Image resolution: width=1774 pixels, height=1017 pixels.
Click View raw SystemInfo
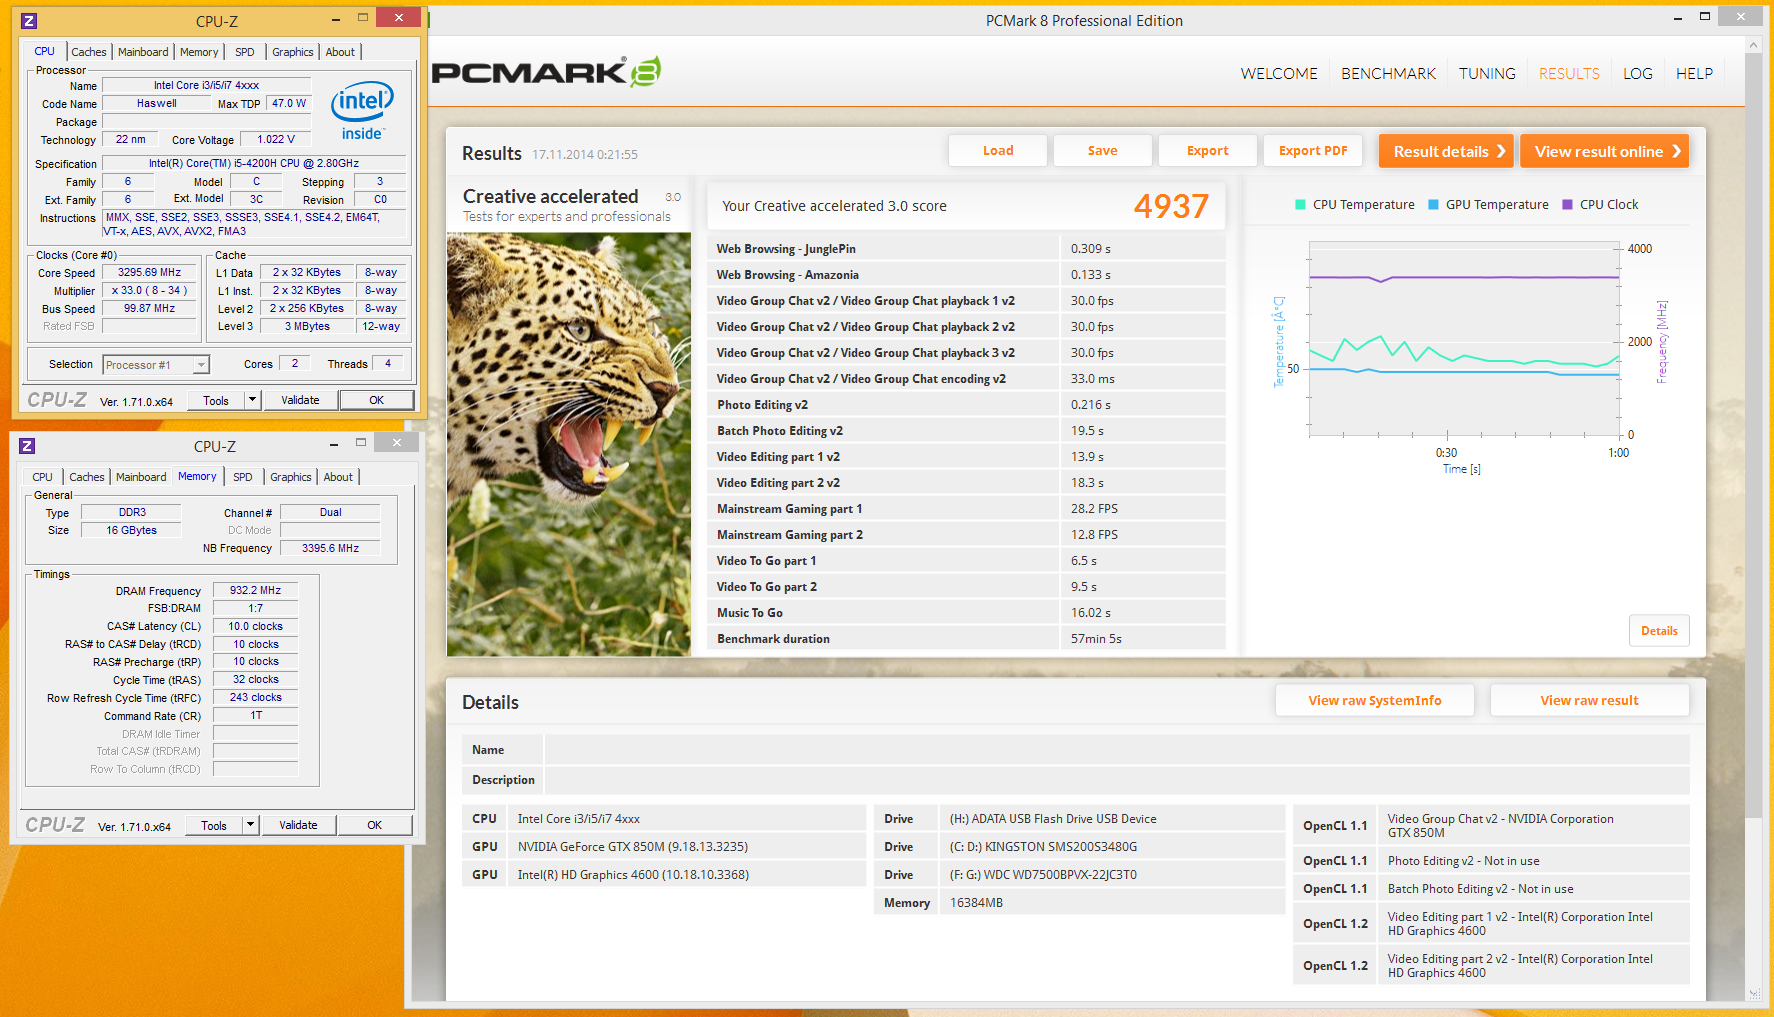(x=1375, y=701)
